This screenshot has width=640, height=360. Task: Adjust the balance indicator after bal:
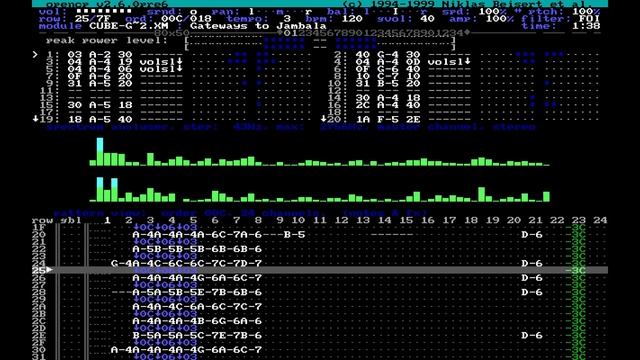(x=396, y=11)
